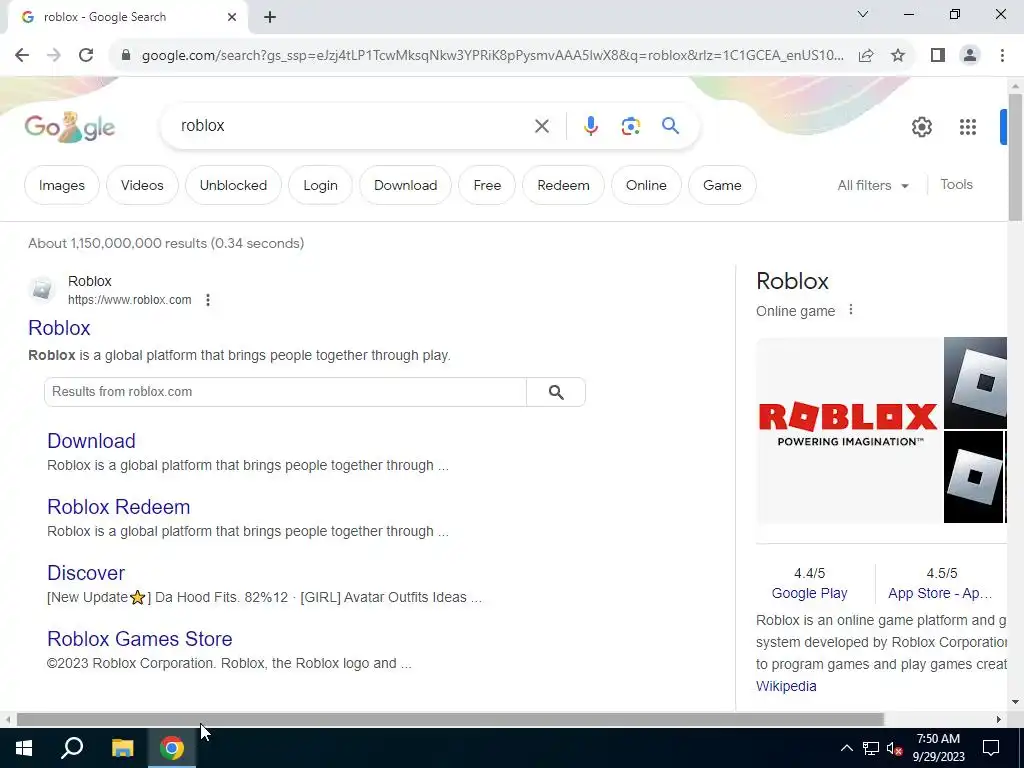1024x768 pixels.
Task: Open the App Store rating link
Action: (940, 593)
